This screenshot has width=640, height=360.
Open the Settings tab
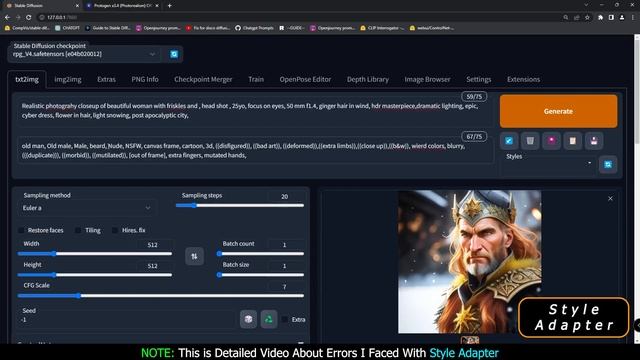coord(479,79)
